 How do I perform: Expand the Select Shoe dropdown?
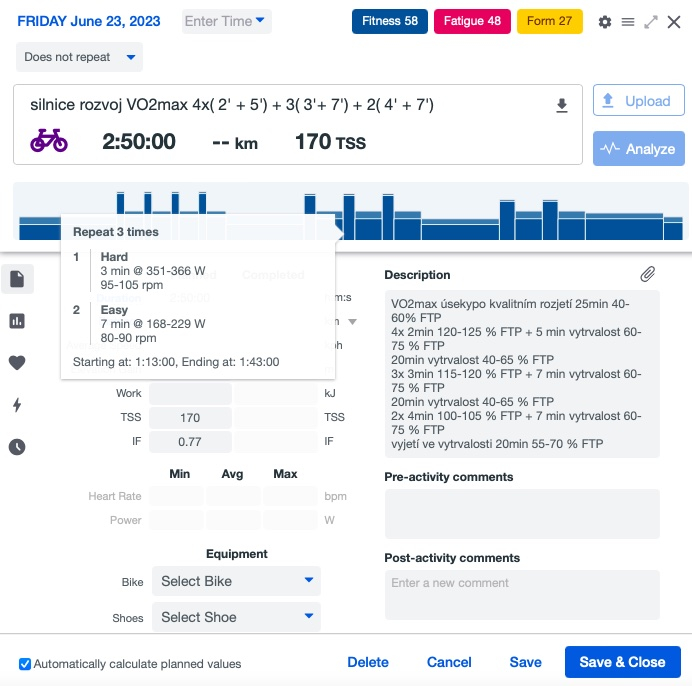pos(236,617)
